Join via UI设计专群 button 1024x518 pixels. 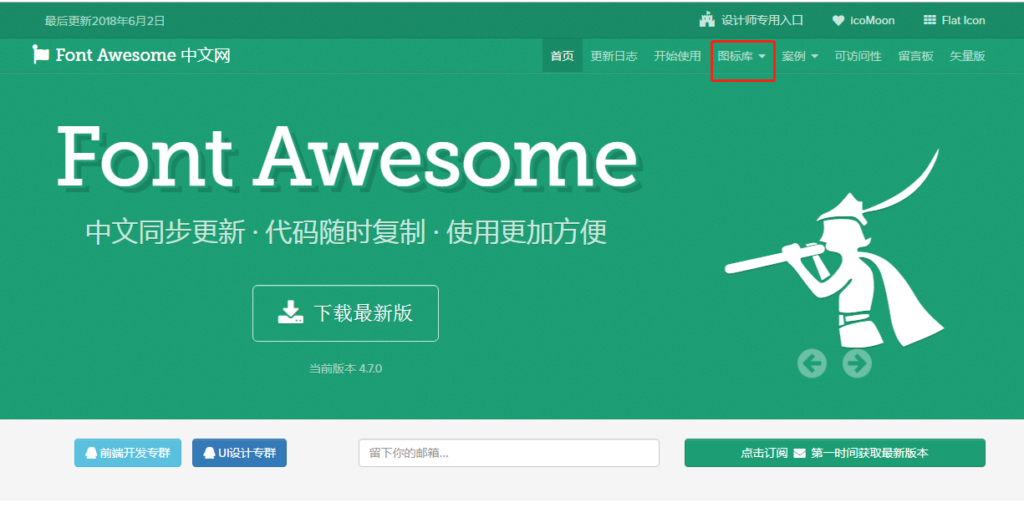[239, 453]
